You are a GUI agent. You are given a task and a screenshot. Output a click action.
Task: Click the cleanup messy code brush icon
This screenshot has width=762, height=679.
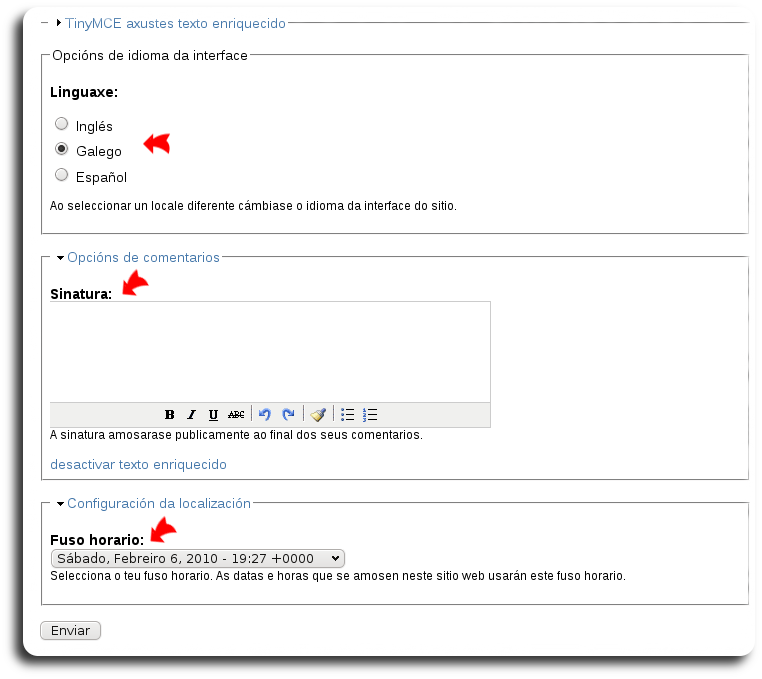[x=318, y=415]
